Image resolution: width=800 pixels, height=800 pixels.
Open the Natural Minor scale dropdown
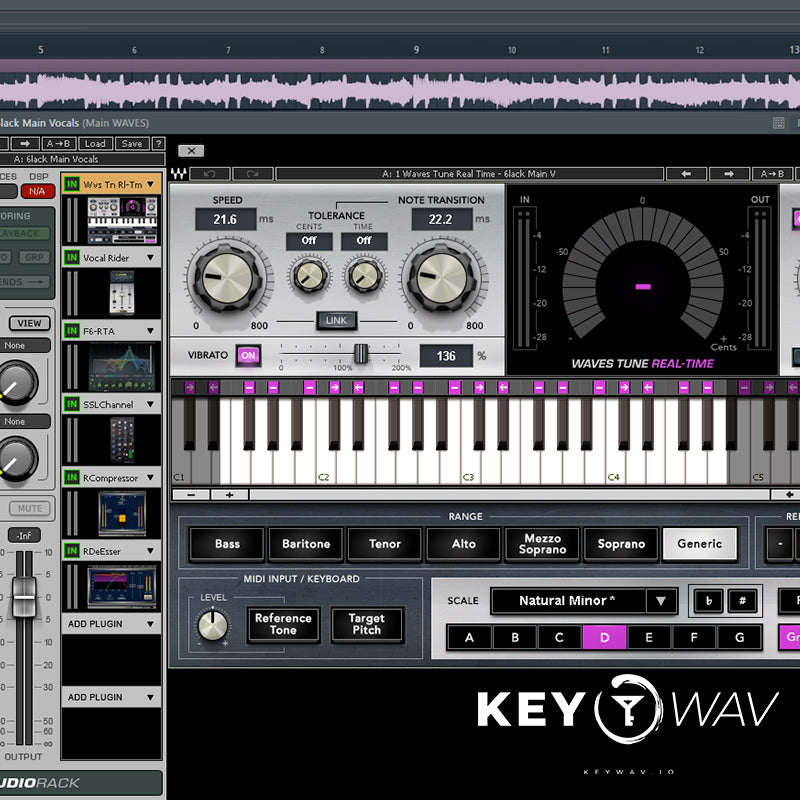[660, 601]
